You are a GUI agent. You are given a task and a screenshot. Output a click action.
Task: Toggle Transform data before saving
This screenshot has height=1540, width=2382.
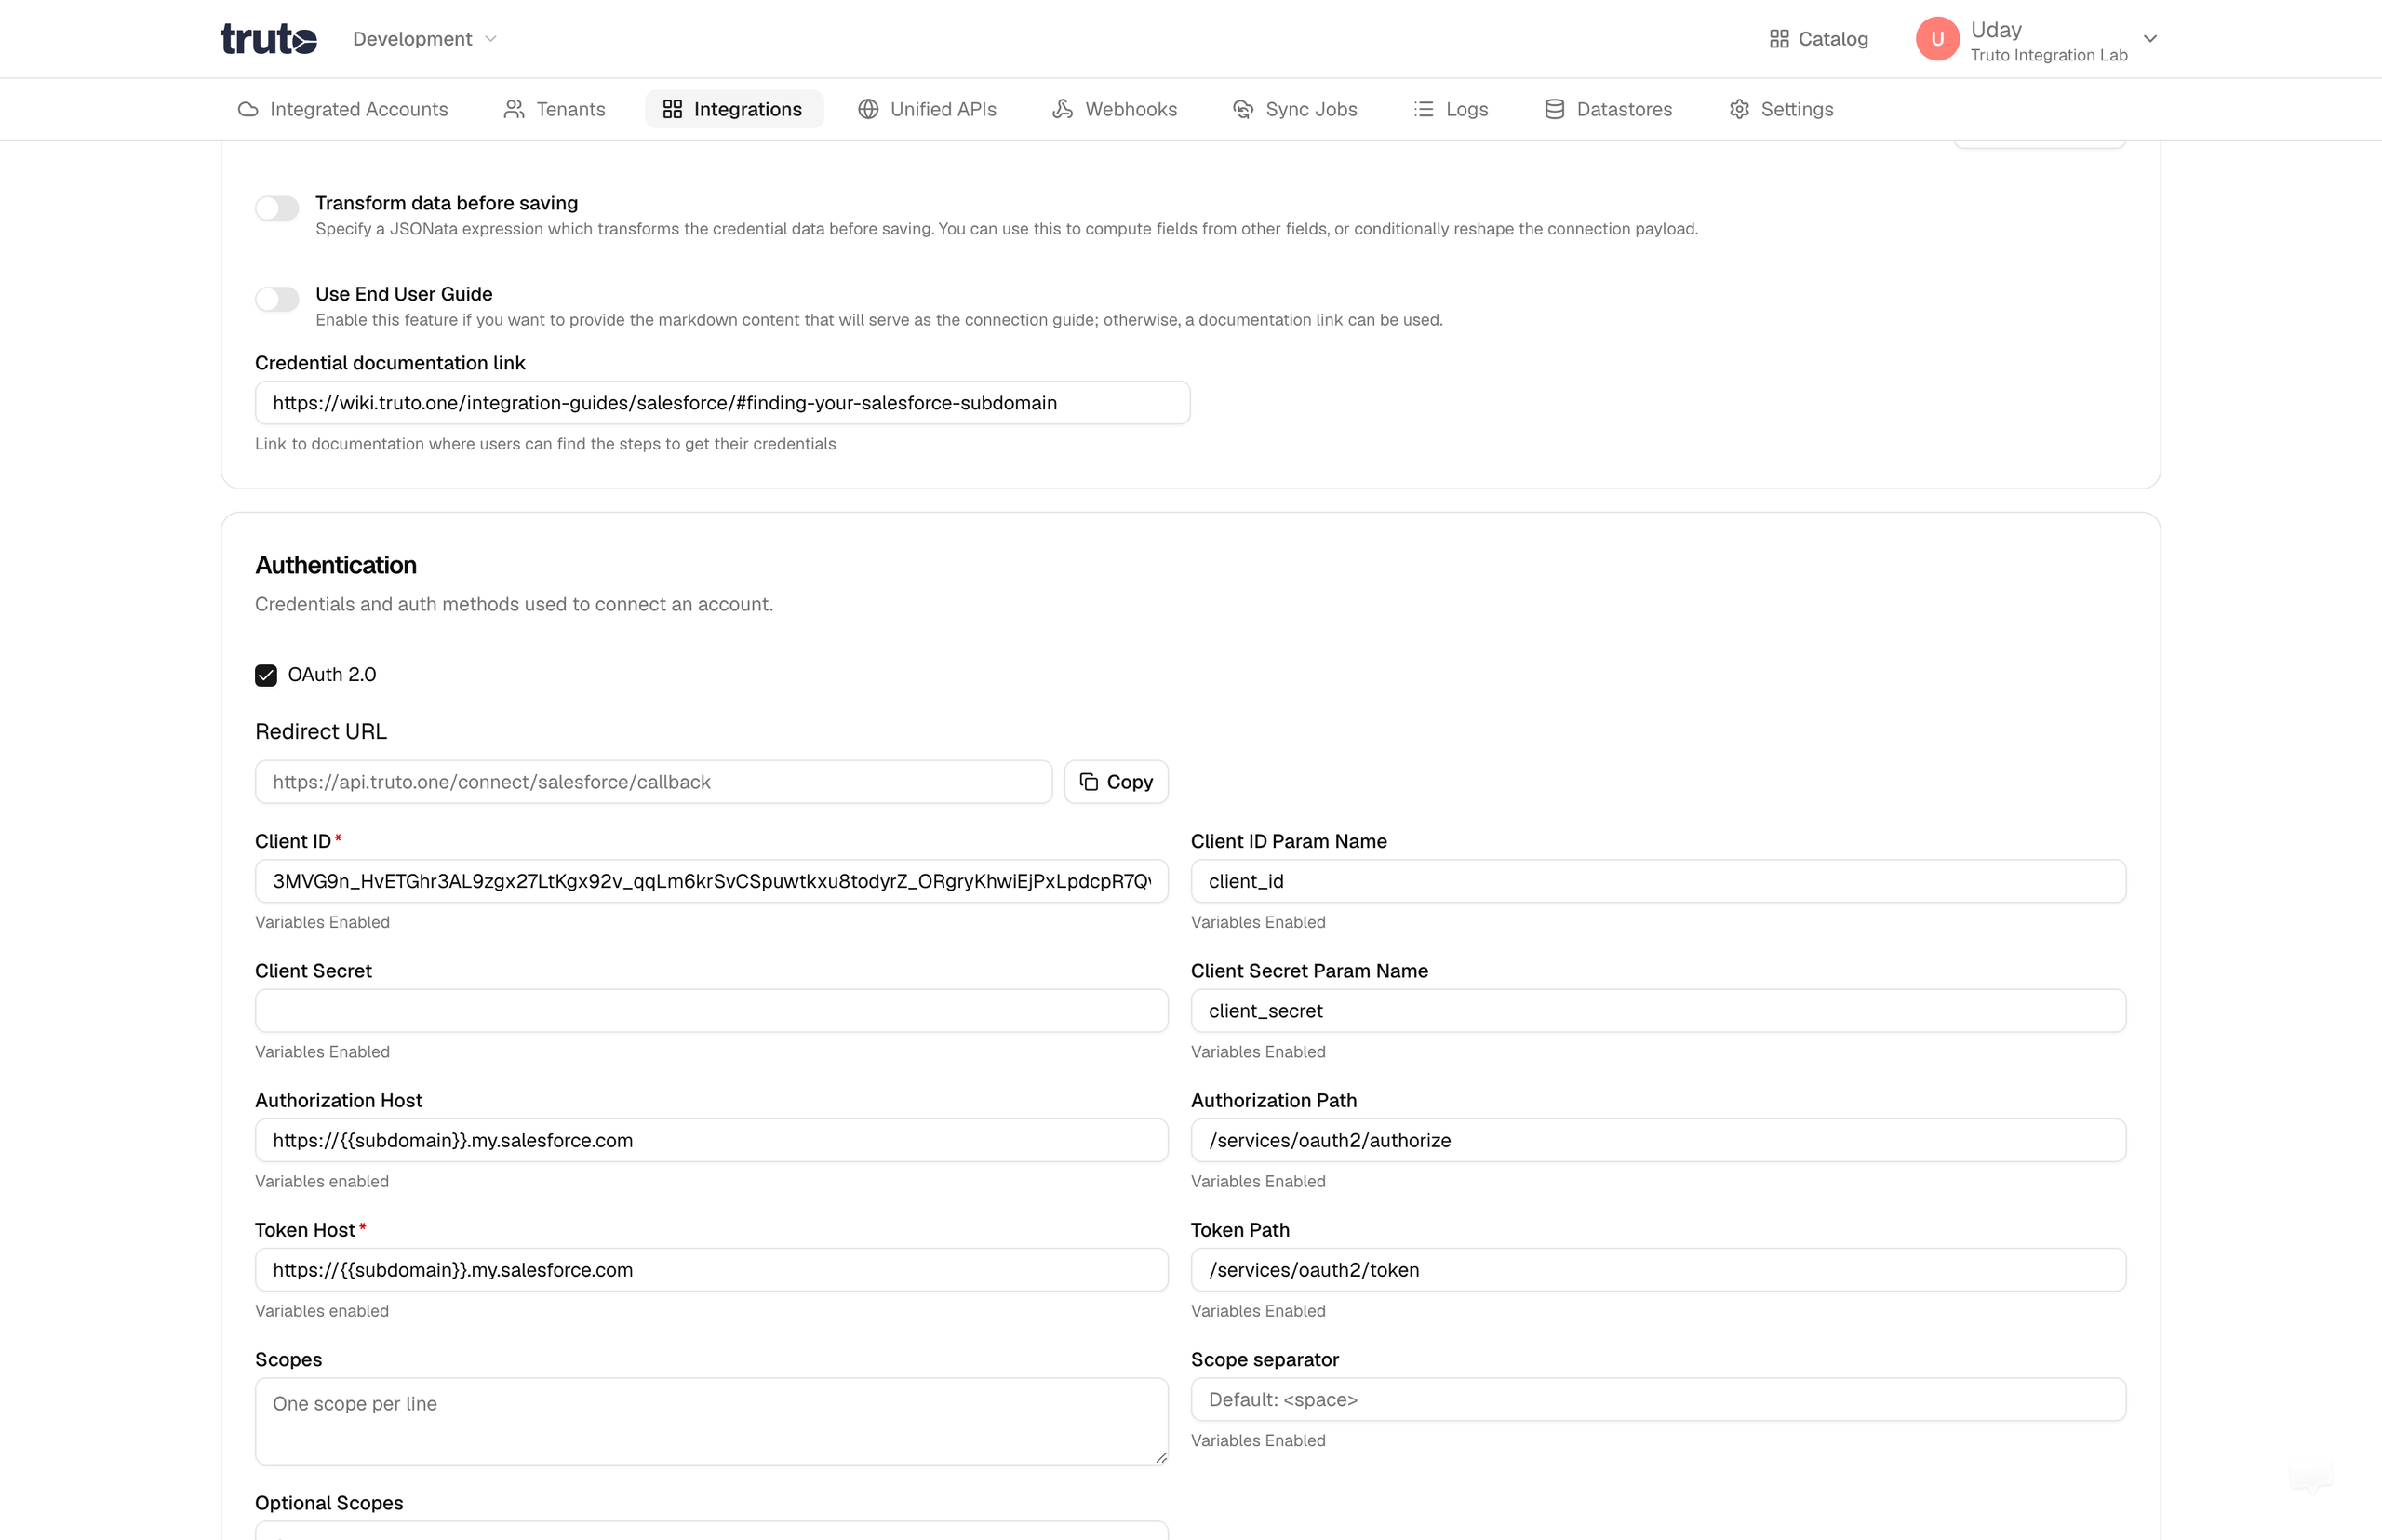277,208
